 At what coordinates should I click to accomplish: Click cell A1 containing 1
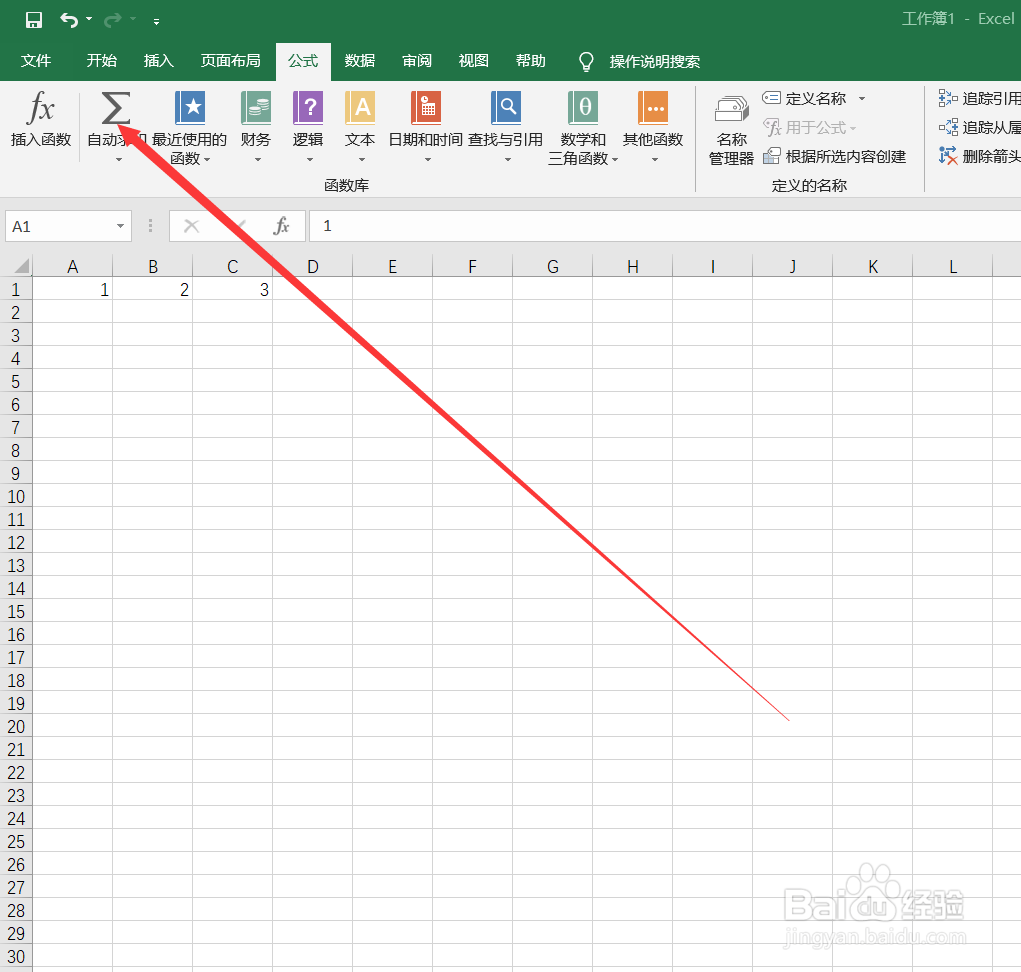(72, 289)
